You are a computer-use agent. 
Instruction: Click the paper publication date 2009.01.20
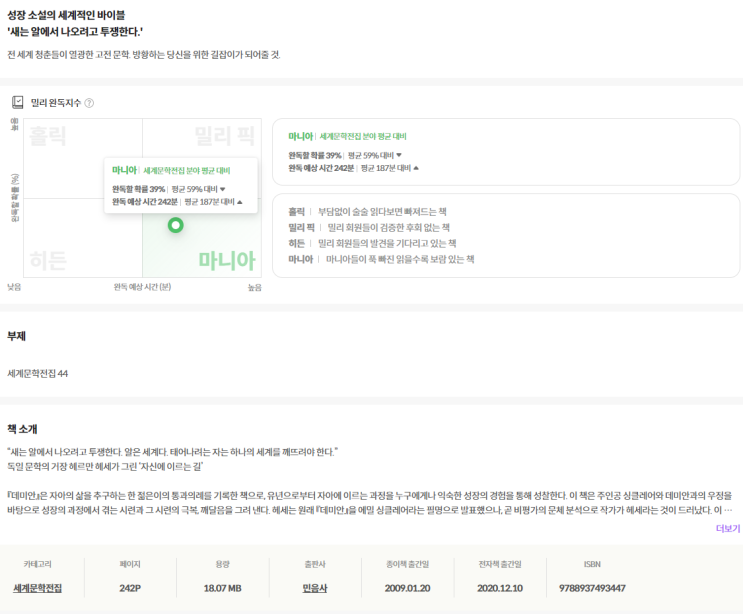pyautogui.click(x=407, y=588)
